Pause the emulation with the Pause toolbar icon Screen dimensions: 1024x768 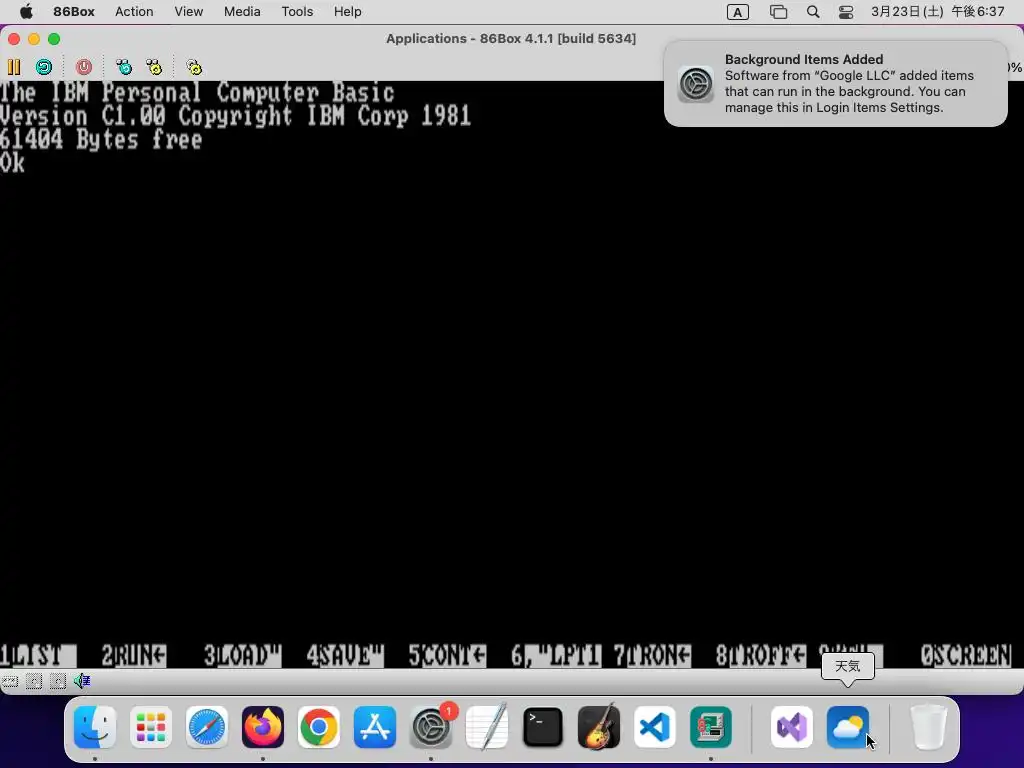14,67
